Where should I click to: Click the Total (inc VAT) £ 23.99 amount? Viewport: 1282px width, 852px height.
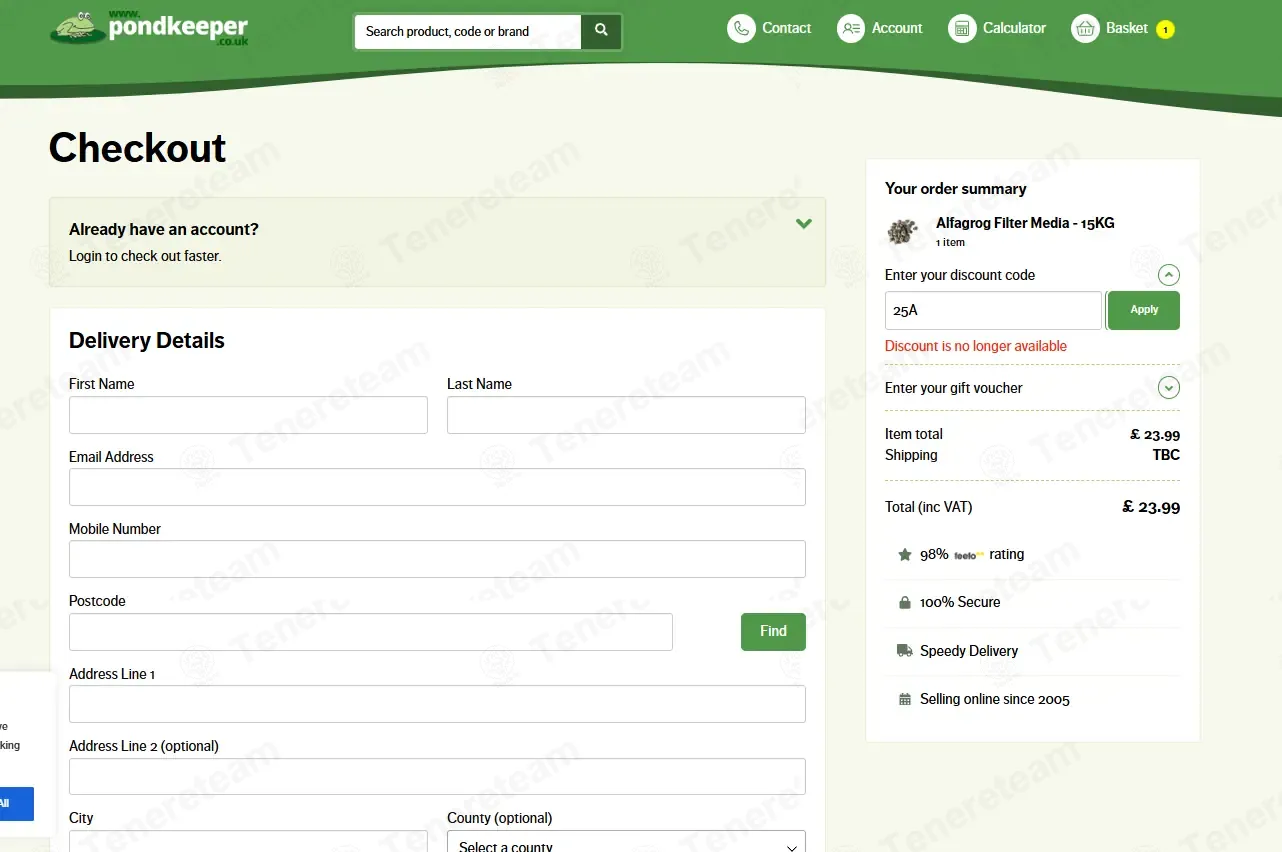coord(1151,507)
